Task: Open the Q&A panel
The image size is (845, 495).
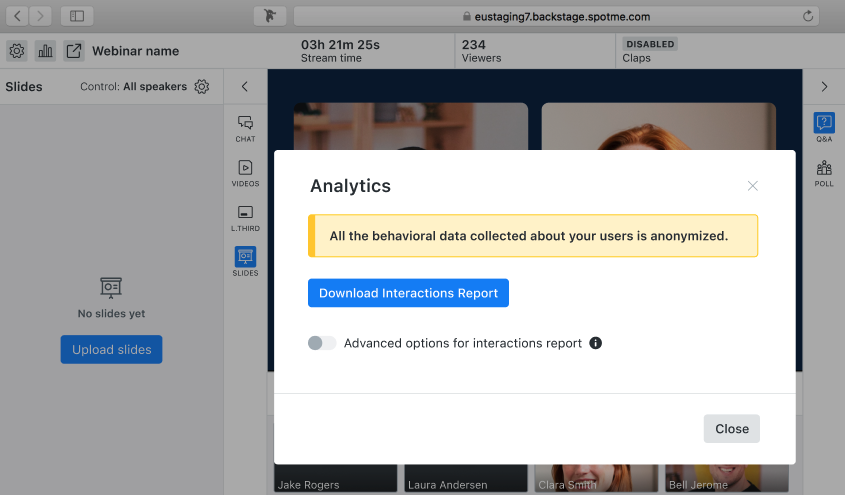Action: (824, 128)
